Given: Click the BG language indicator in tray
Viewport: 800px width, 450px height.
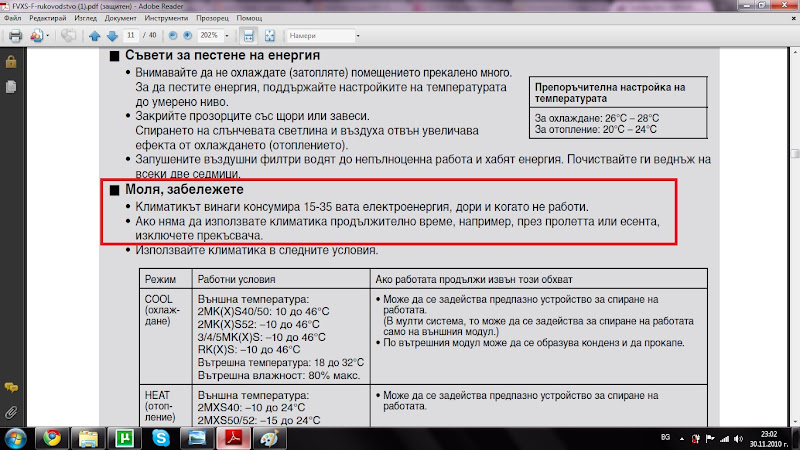Looking at the screenshot, I should (x=665, y=438).
